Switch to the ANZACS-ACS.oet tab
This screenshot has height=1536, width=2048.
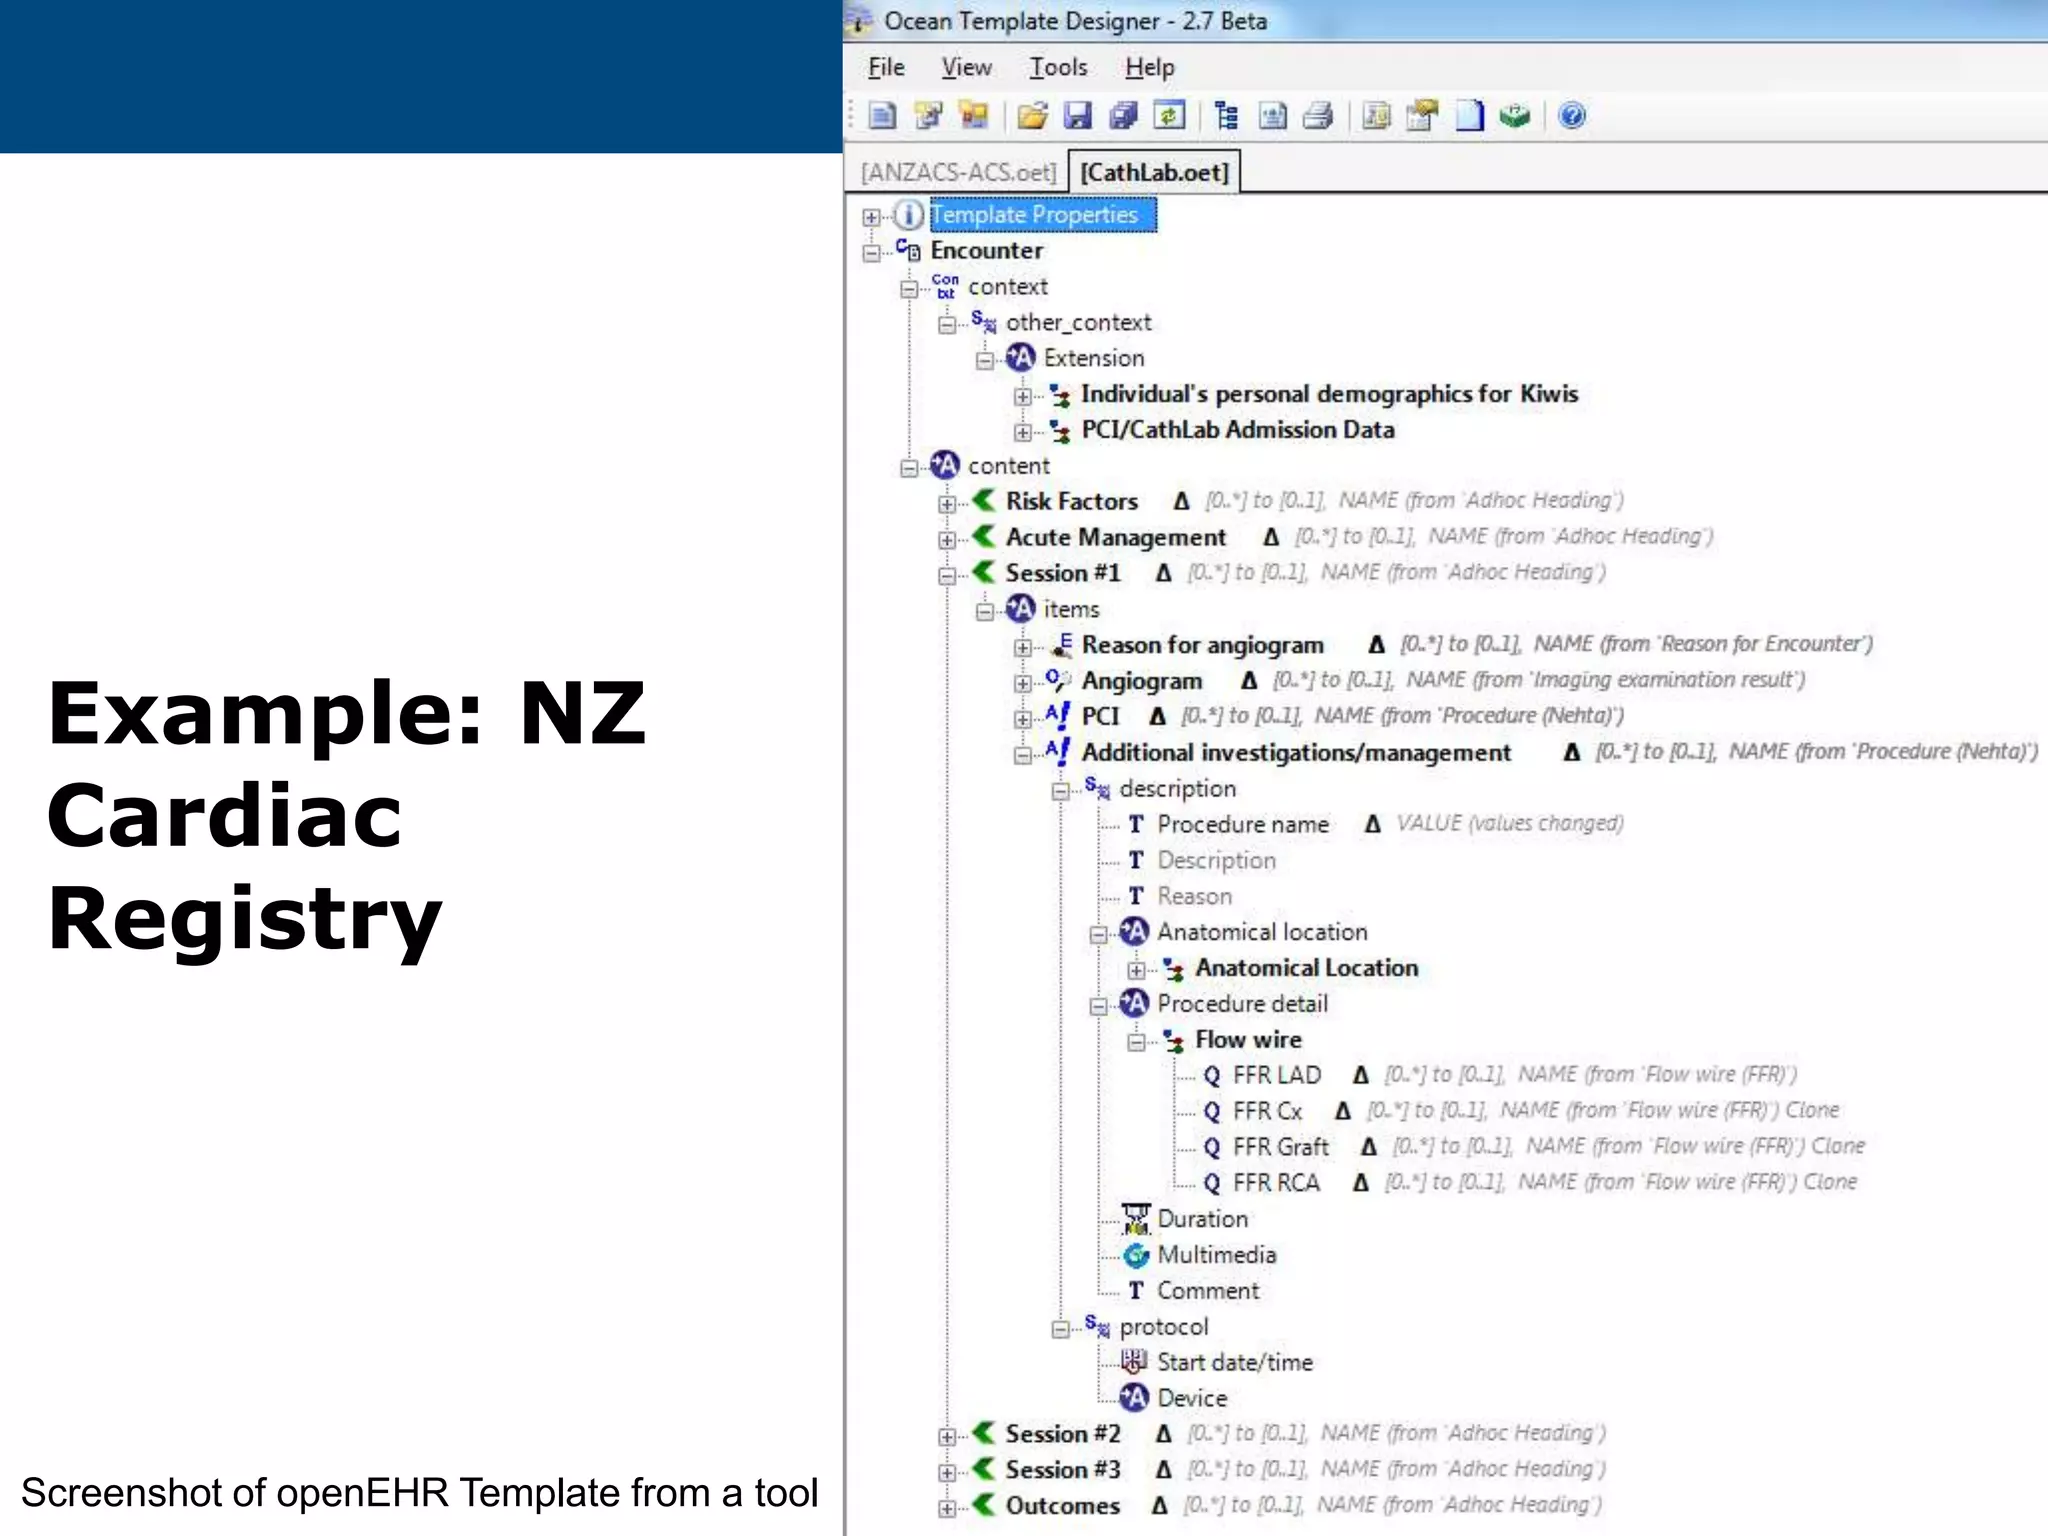tap(958, 172)
